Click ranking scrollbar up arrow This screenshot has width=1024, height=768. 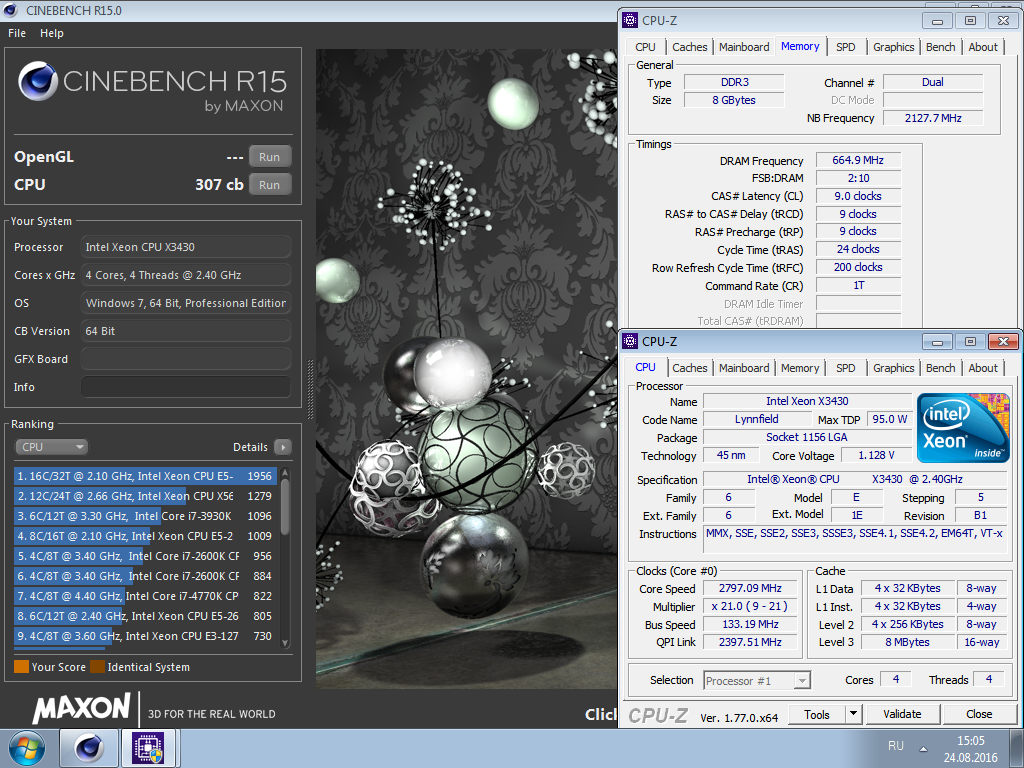coord(285,472)
